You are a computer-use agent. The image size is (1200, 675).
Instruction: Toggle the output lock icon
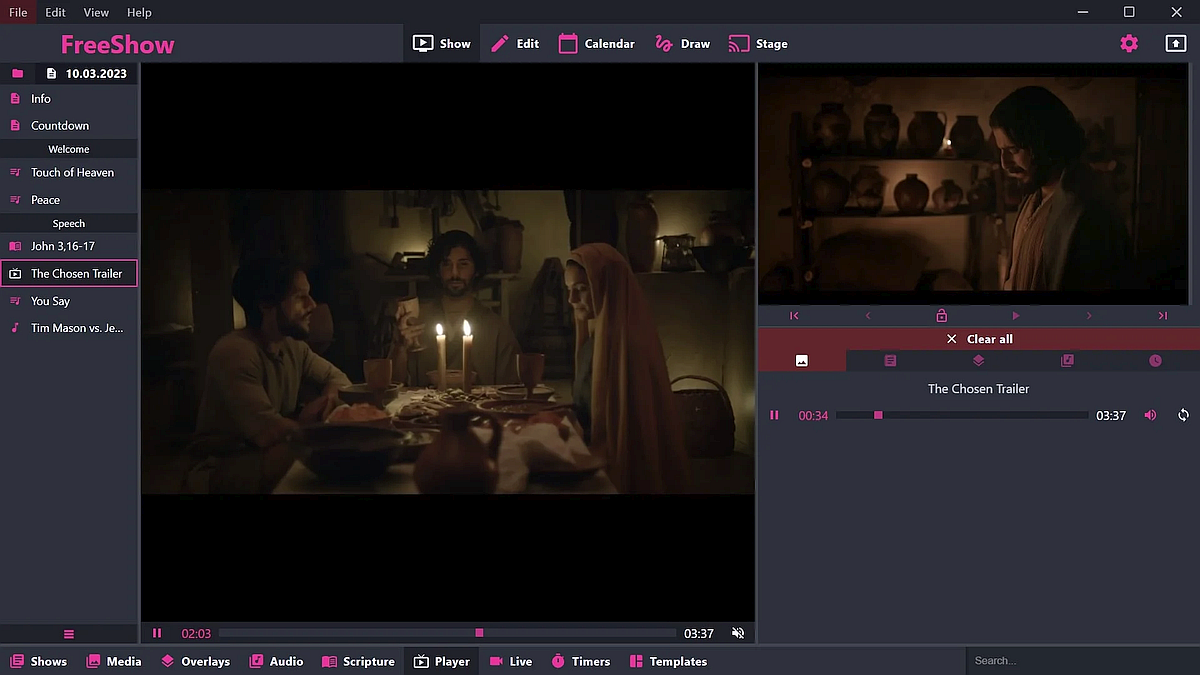click(941, 316)
